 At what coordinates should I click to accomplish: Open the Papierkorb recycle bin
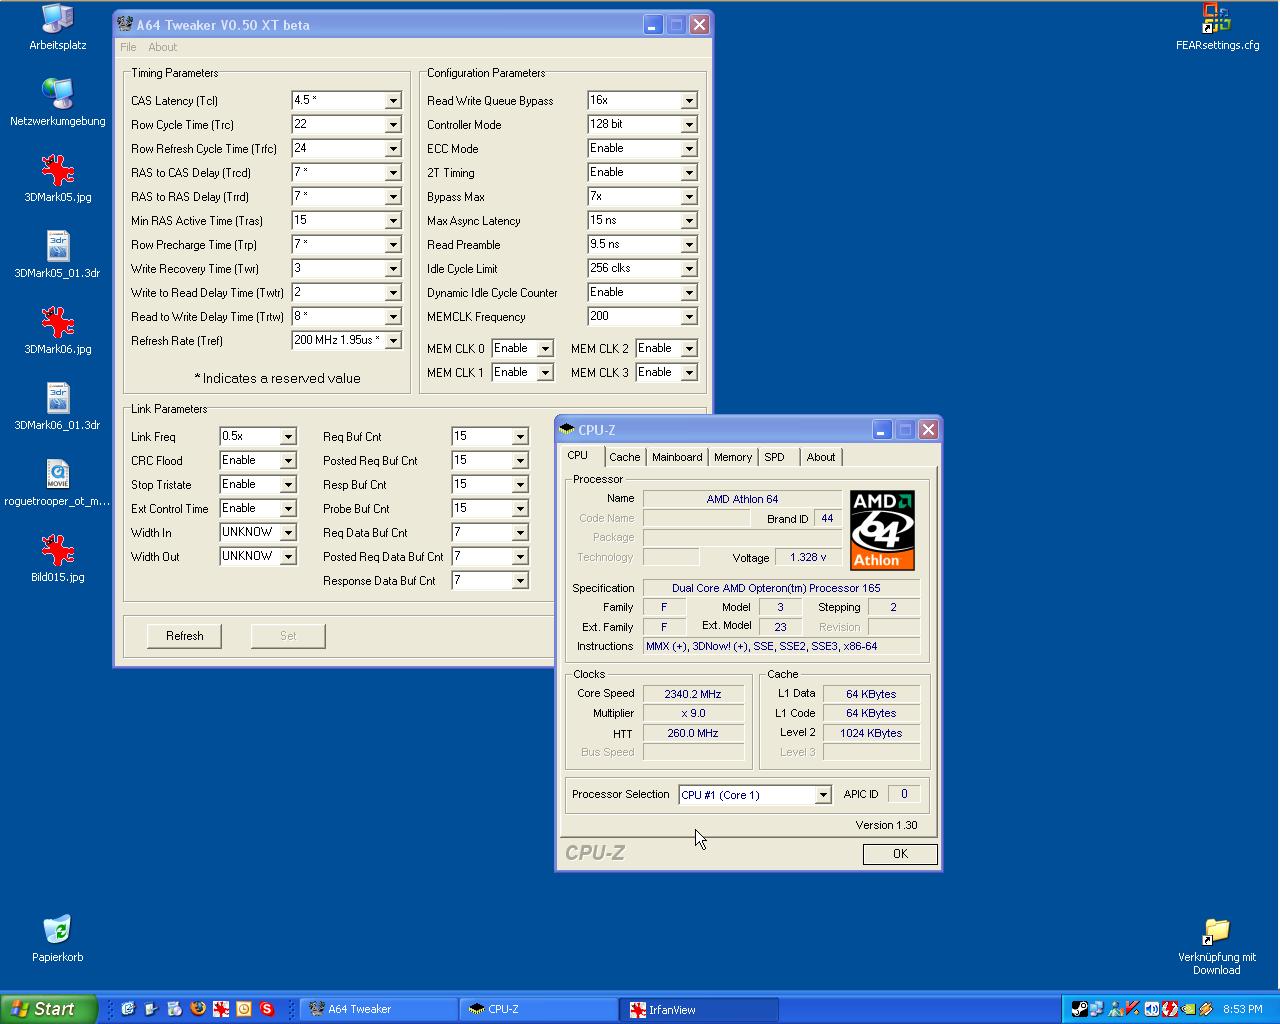tap(57, 931)
